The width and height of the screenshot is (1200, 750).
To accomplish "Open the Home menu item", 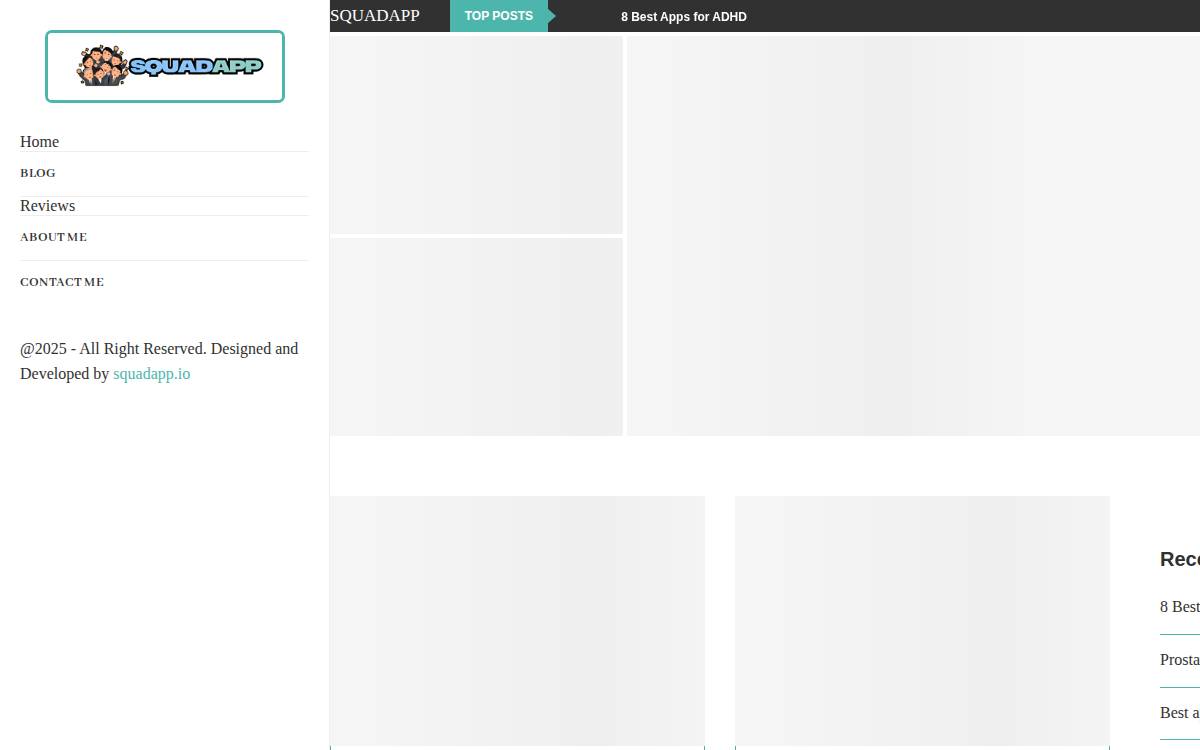I will tap(39, 142).
